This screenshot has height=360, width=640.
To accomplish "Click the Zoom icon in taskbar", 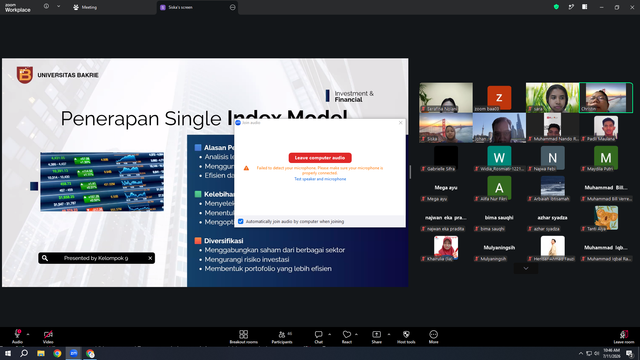I will coord(74,353).
